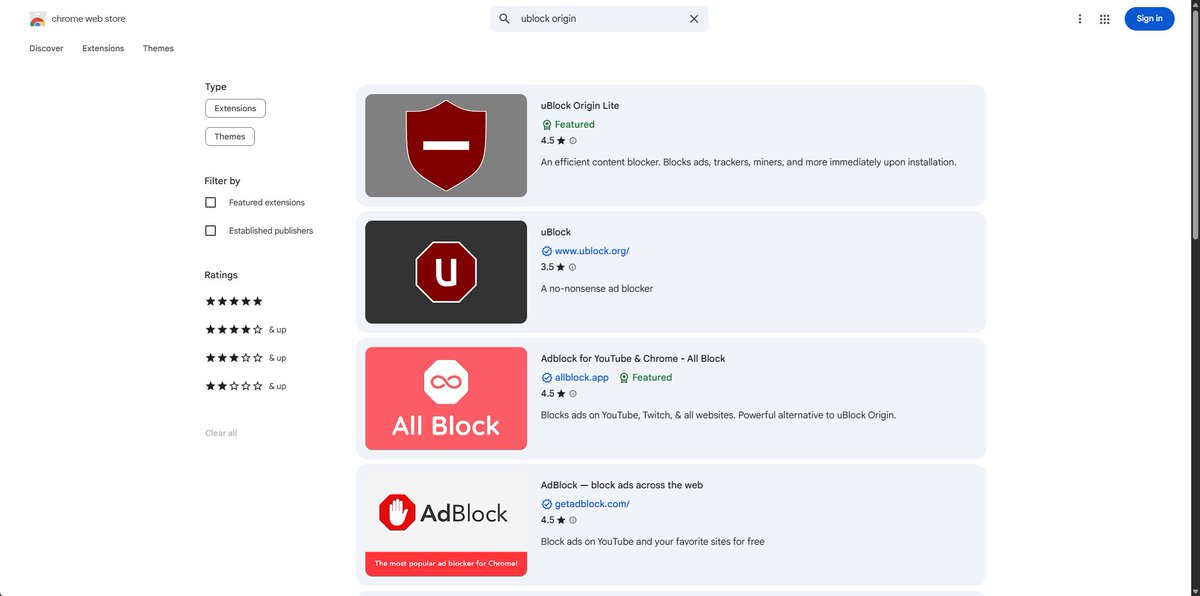Click into the ublock origin search field
This screenshot has height=596, width=1200.
click(x=599, y=19)
